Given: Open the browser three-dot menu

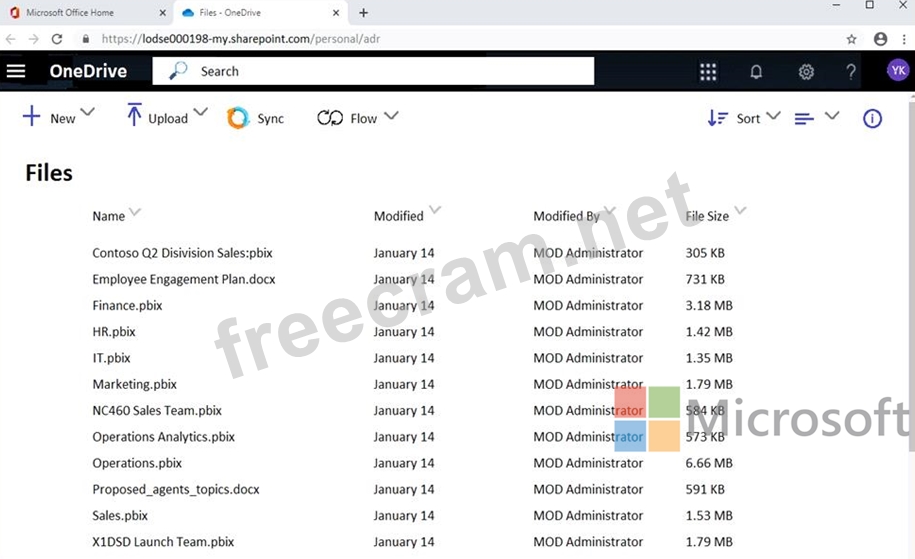Looking at the screenshot, I should (904, 39).
